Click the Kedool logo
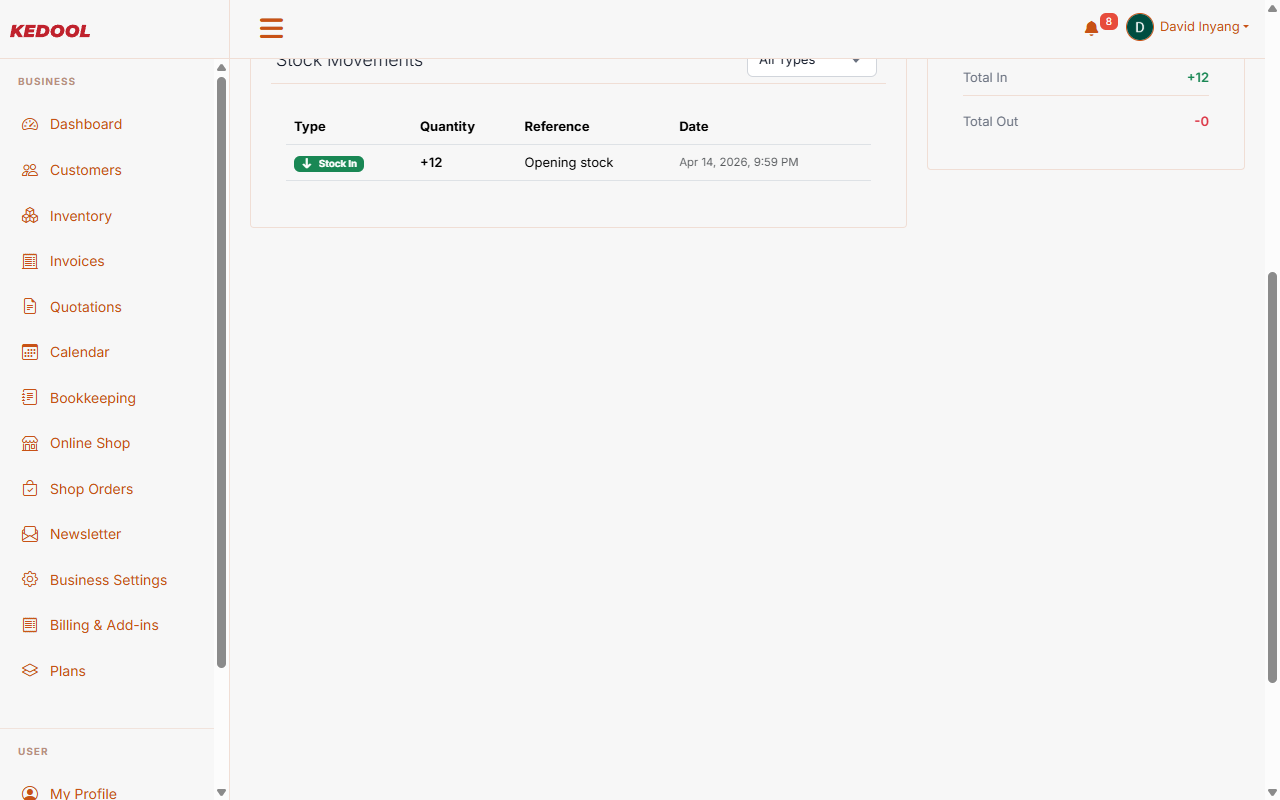Image resolution: width=1280 pixels, height=800 pixels. click(50, 31)
